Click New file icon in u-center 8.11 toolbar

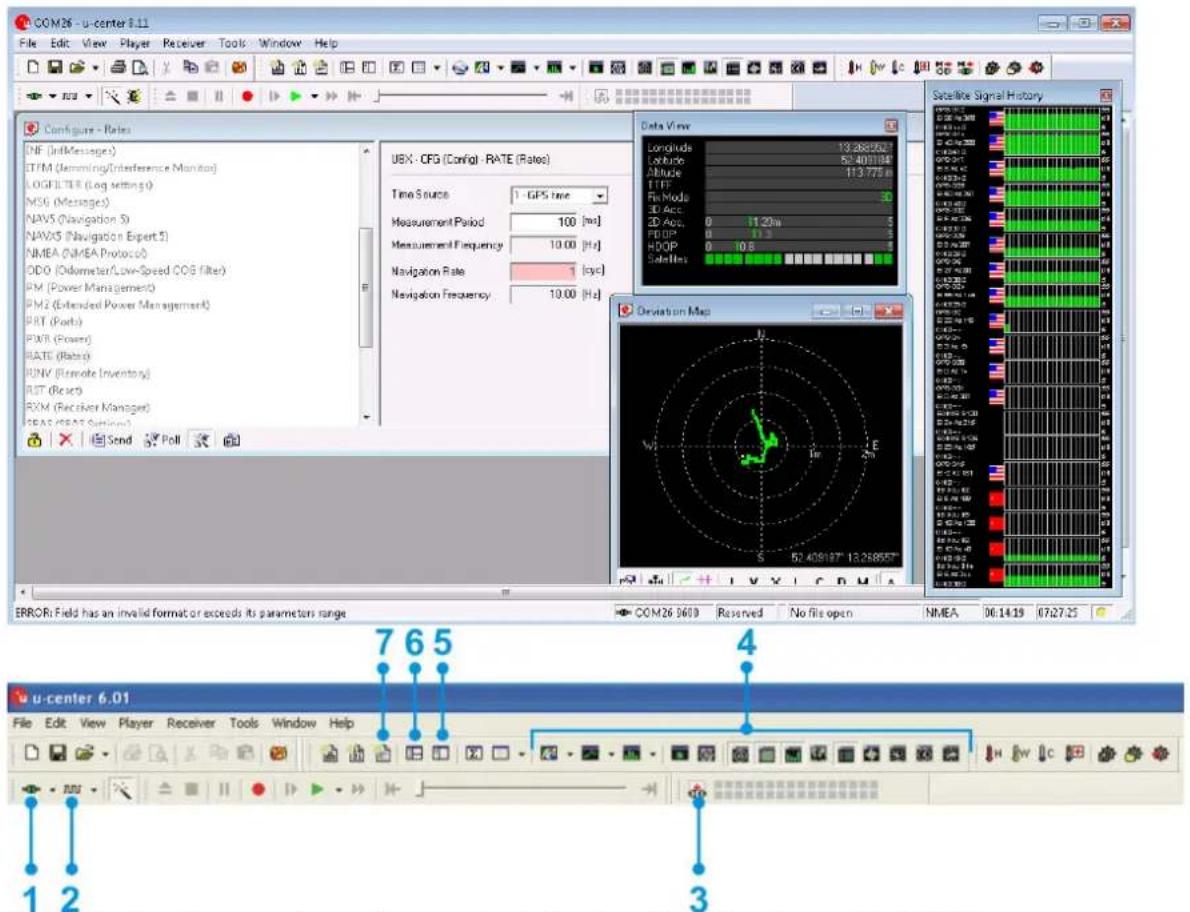[33, 68]
